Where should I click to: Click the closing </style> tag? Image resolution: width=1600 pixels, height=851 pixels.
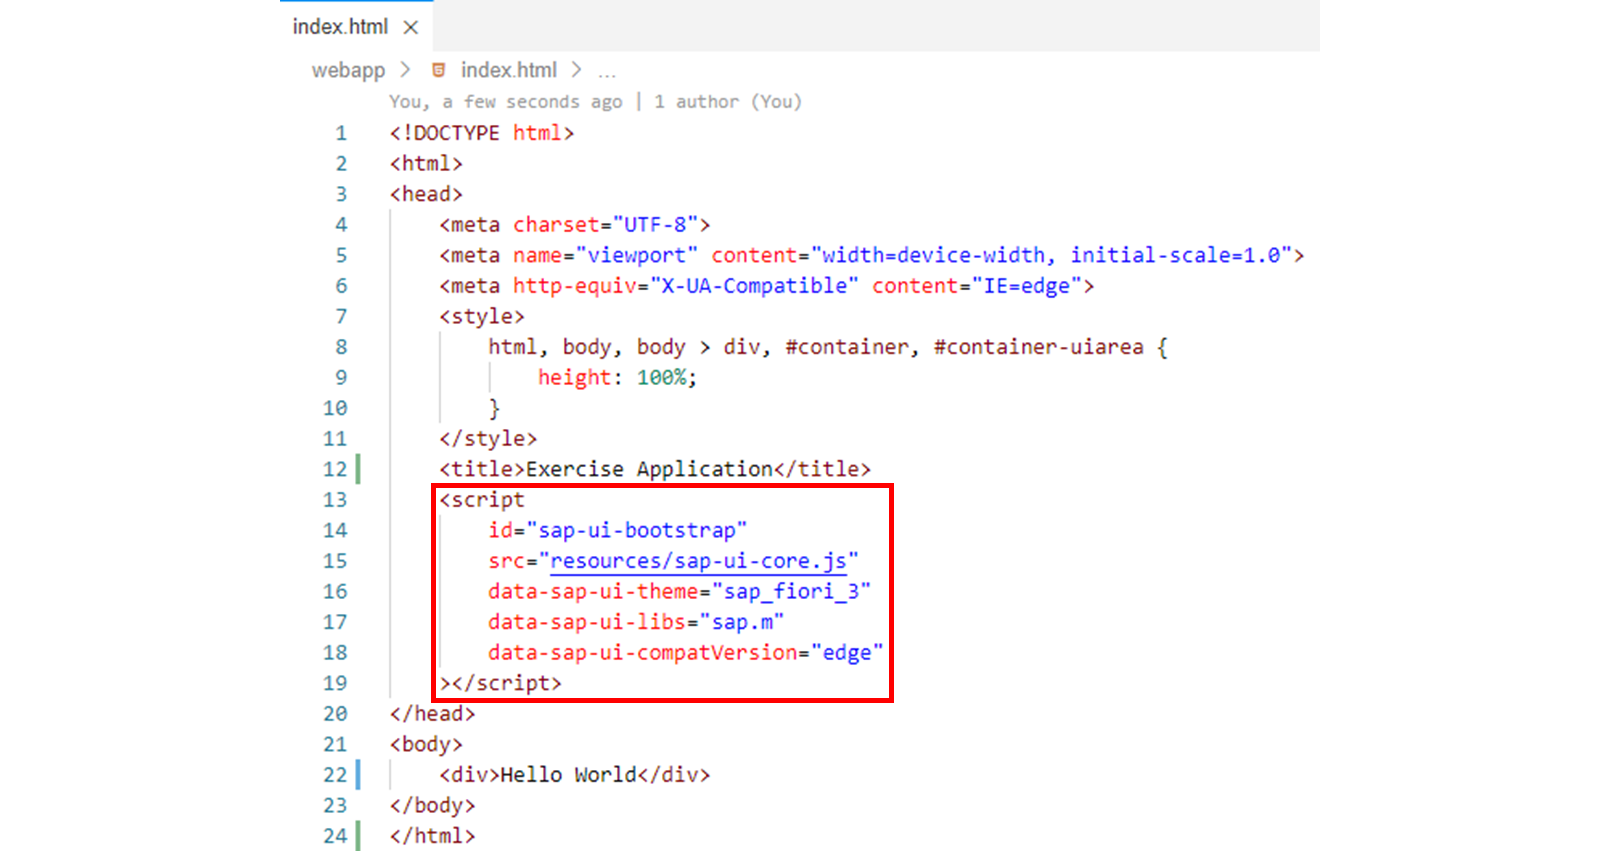(487, 439)
